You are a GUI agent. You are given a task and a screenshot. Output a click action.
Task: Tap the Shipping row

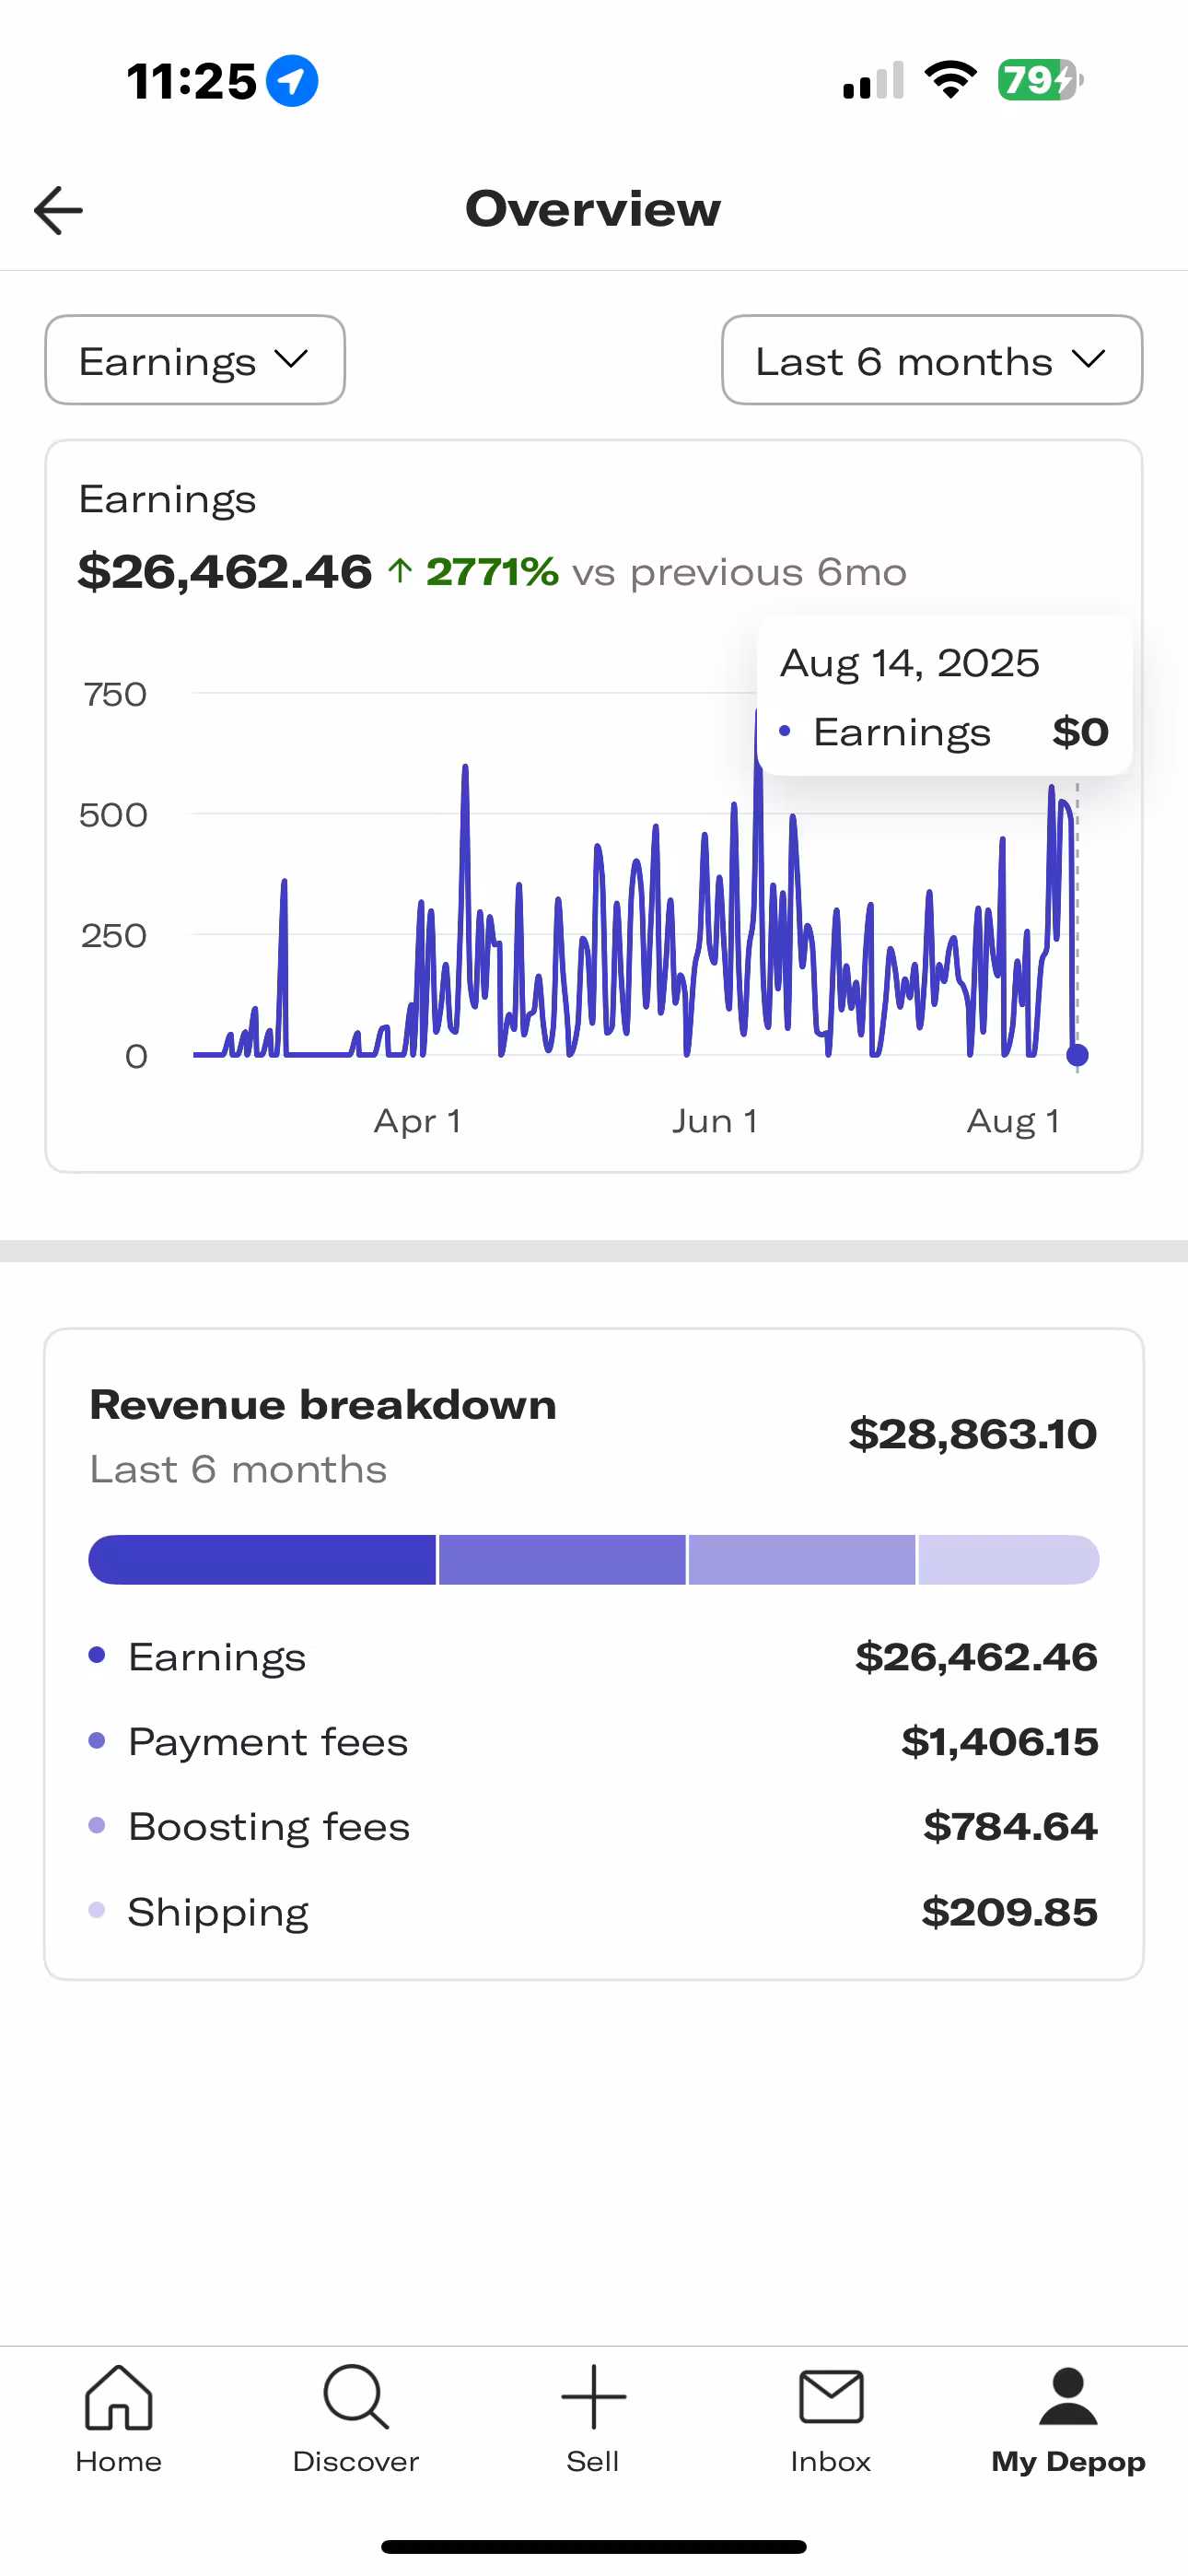[x=593, y=1912]
